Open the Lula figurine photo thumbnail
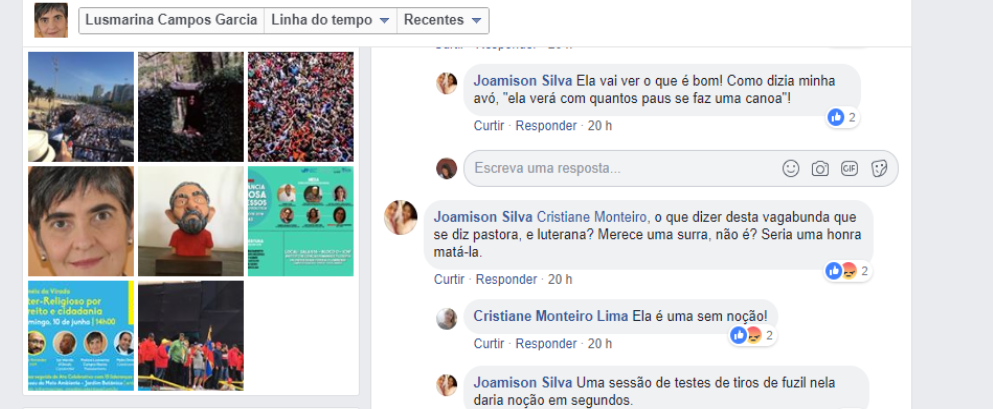The width and height of the screenshot is (993, 409). coord(191,221)
